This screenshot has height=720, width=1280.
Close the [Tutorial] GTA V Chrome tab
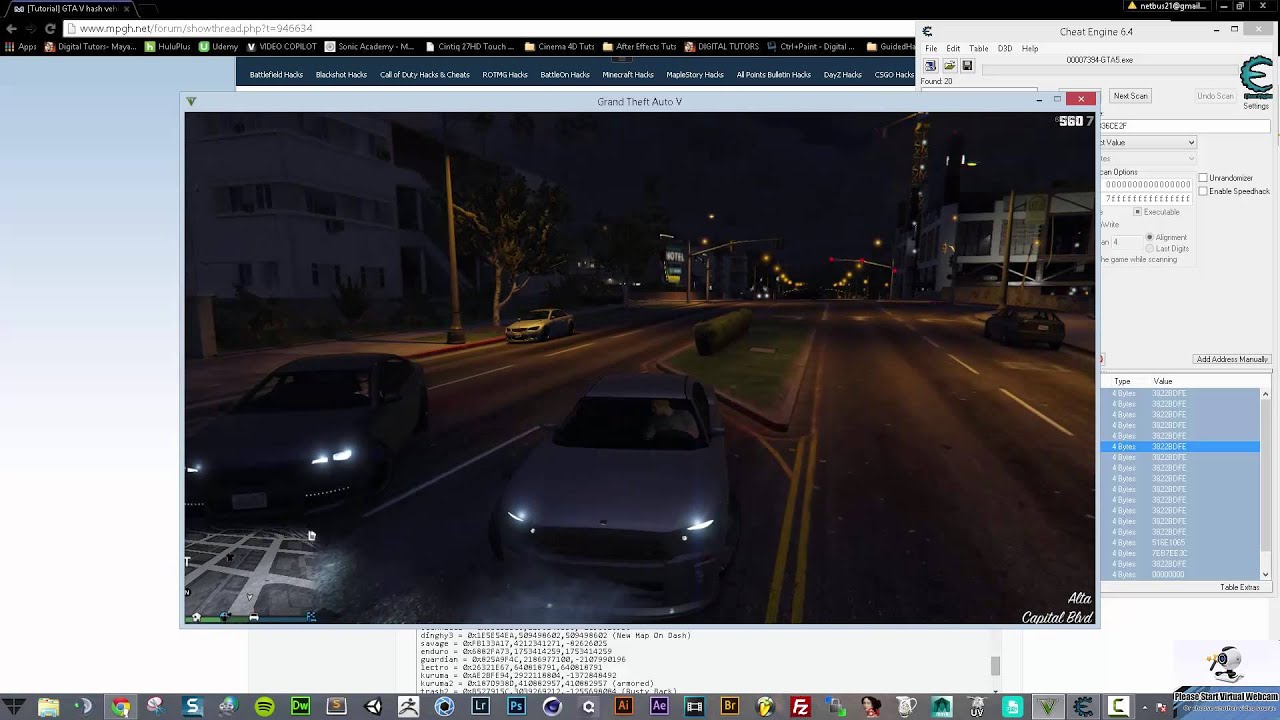126,8
